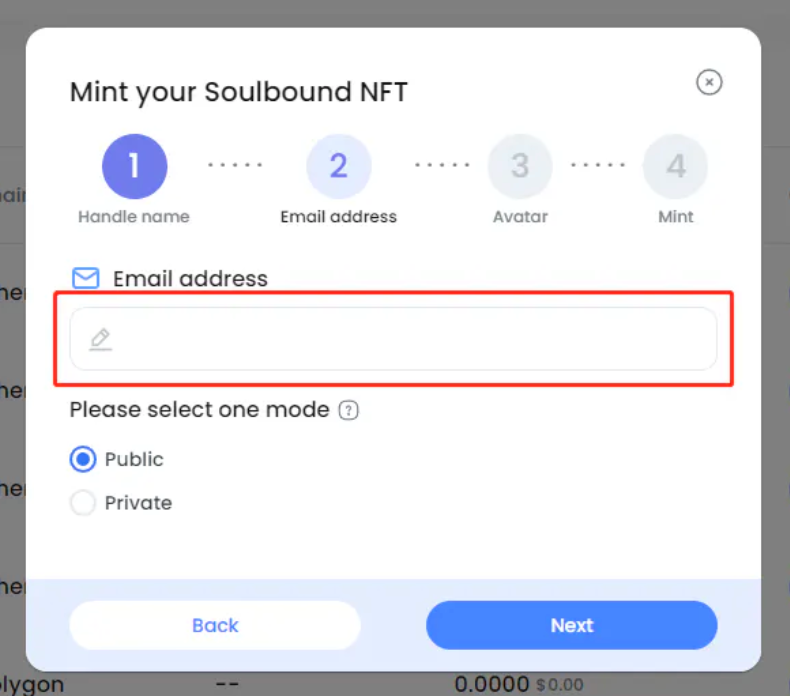Click the Next button
This screenshot has width=790, height=696.
[572, 625]
